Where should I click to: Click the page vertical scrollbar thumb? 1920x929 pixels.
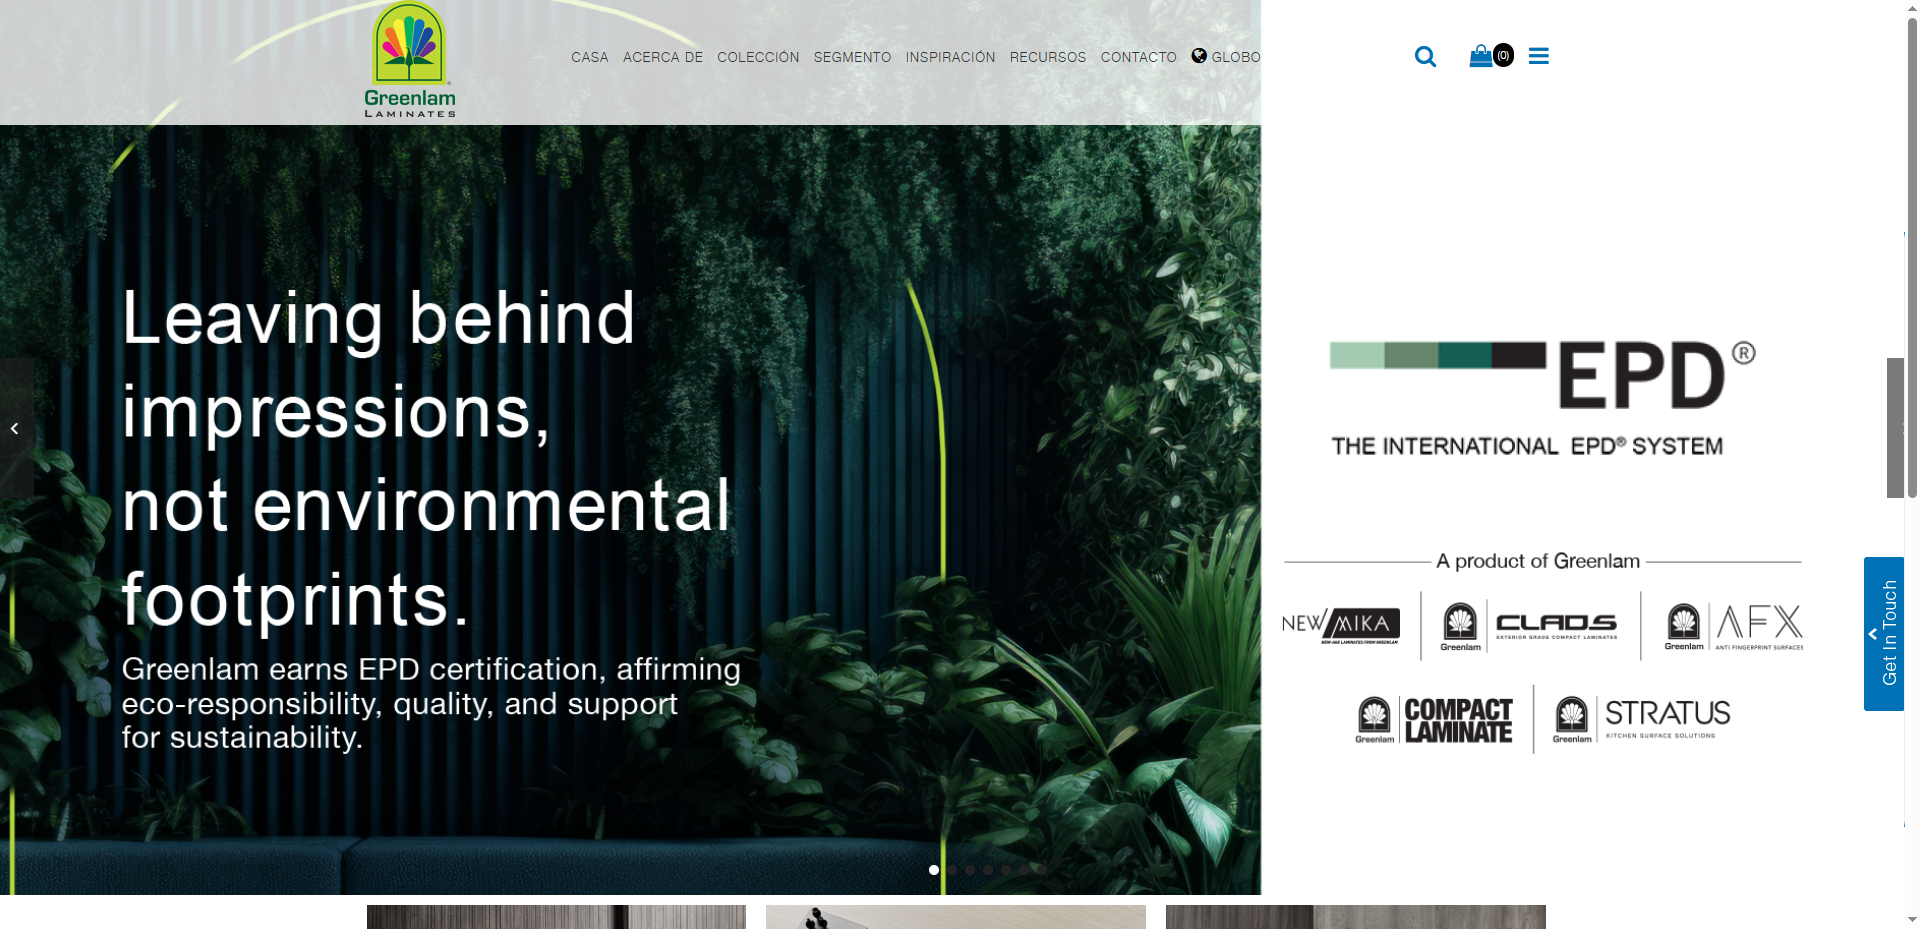coord(1912,258)
